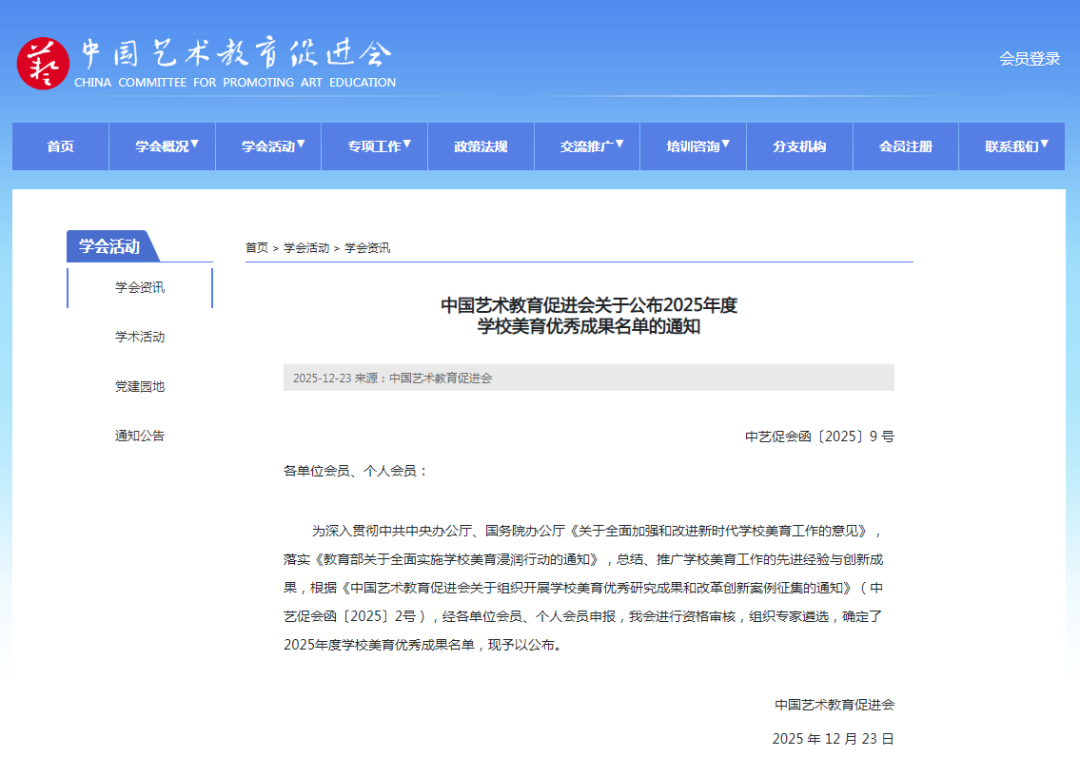Screen dimensions: 1080x757
Task: Click 学会活动 in the breadcrumb
Action: coord(307,247)
